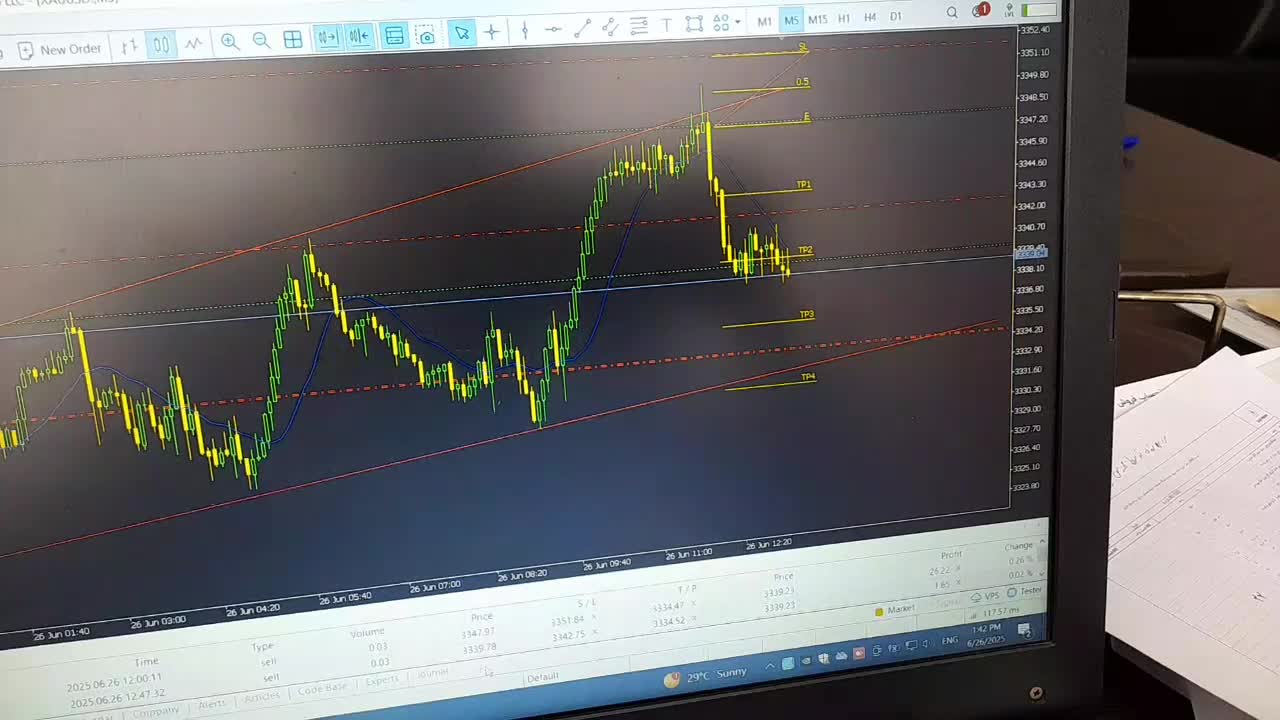
Task: Select the Fibonacci retracement tool
Action: pyautogui.click(x=638, y=26)
